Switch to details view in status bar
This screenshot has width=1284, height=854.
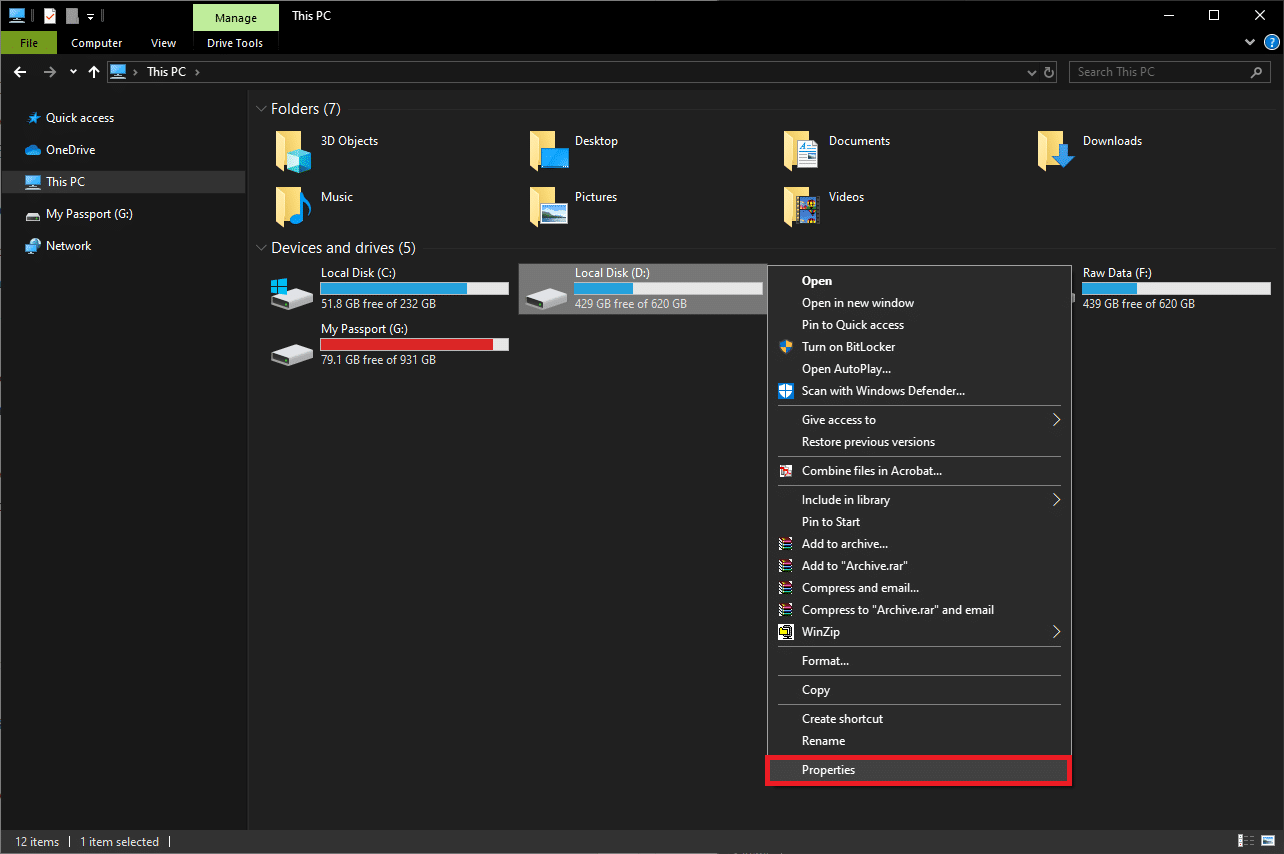coord(1246,841)
